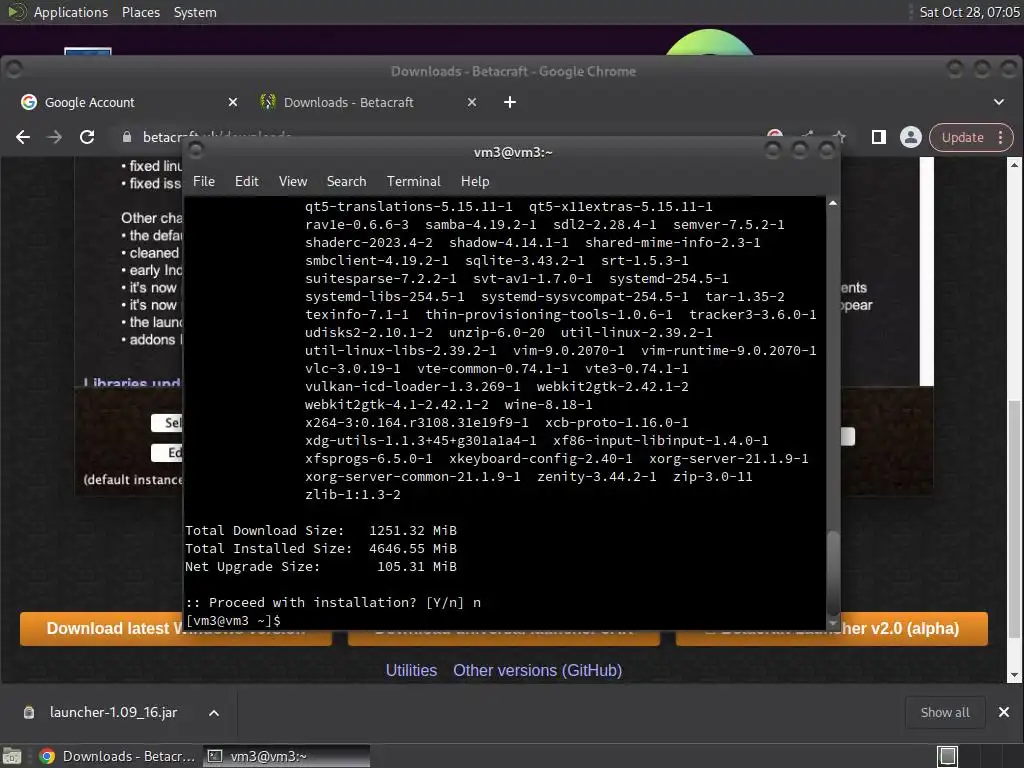The height and width of the screenshot is (768, 1024).
Task: Open a new Chrome tab with the plus icon
Action: pyautogui.click(x=510, y=103)
